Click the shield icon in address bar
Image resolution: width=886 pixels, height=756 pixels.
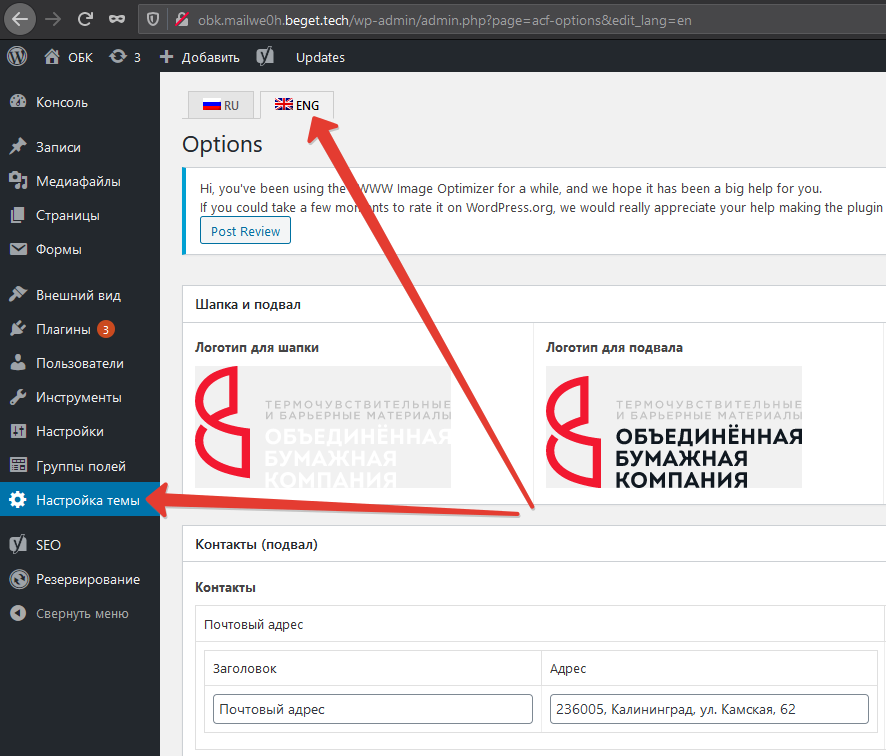tap(153, 19)
